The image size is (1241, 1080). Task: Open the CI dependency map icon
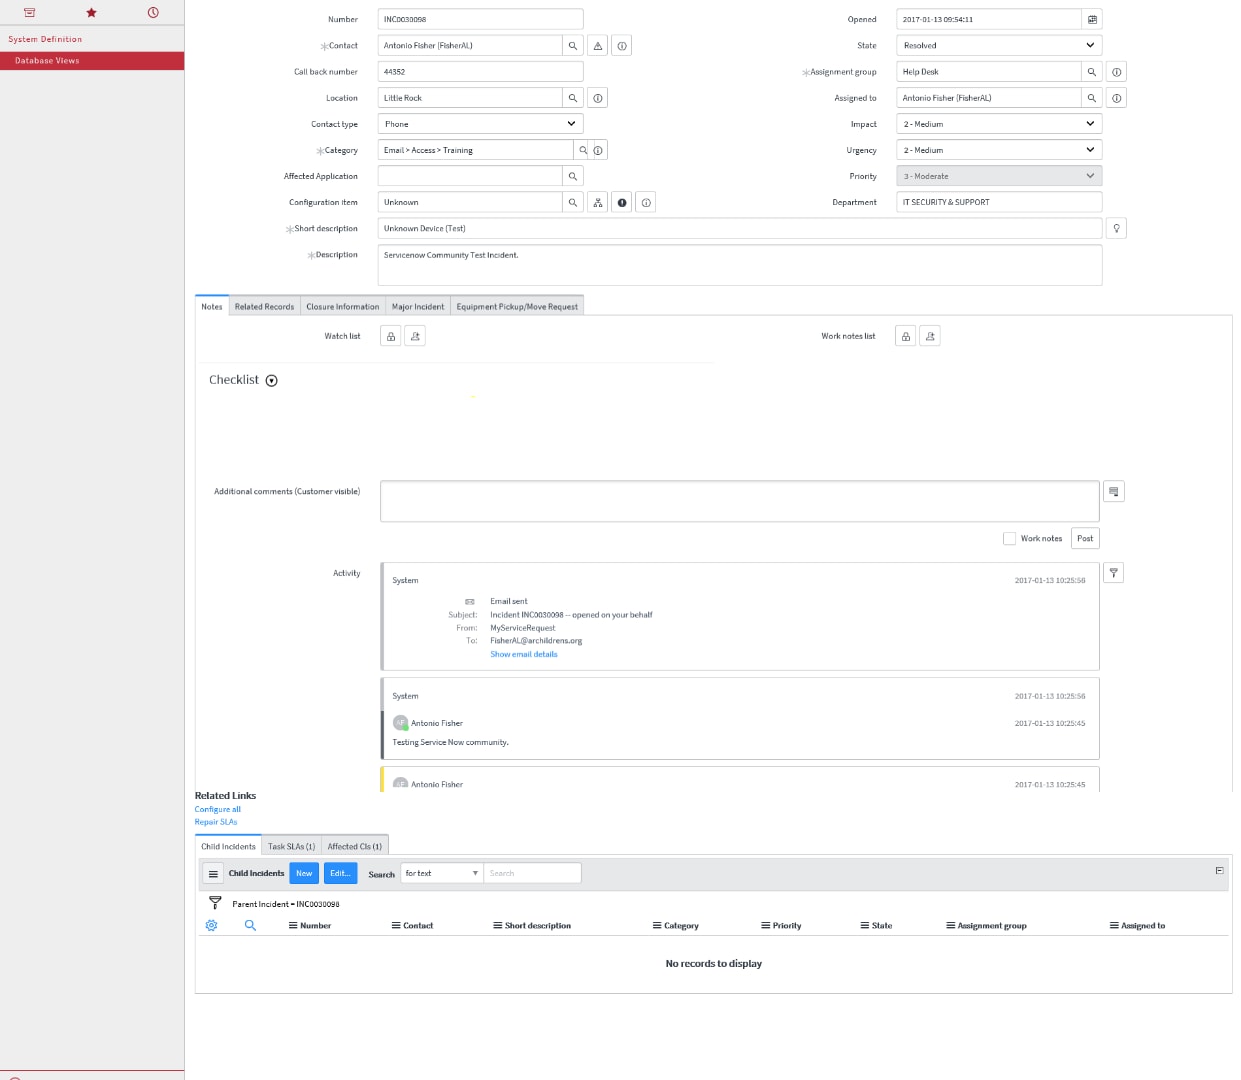(x=598, y=202)
